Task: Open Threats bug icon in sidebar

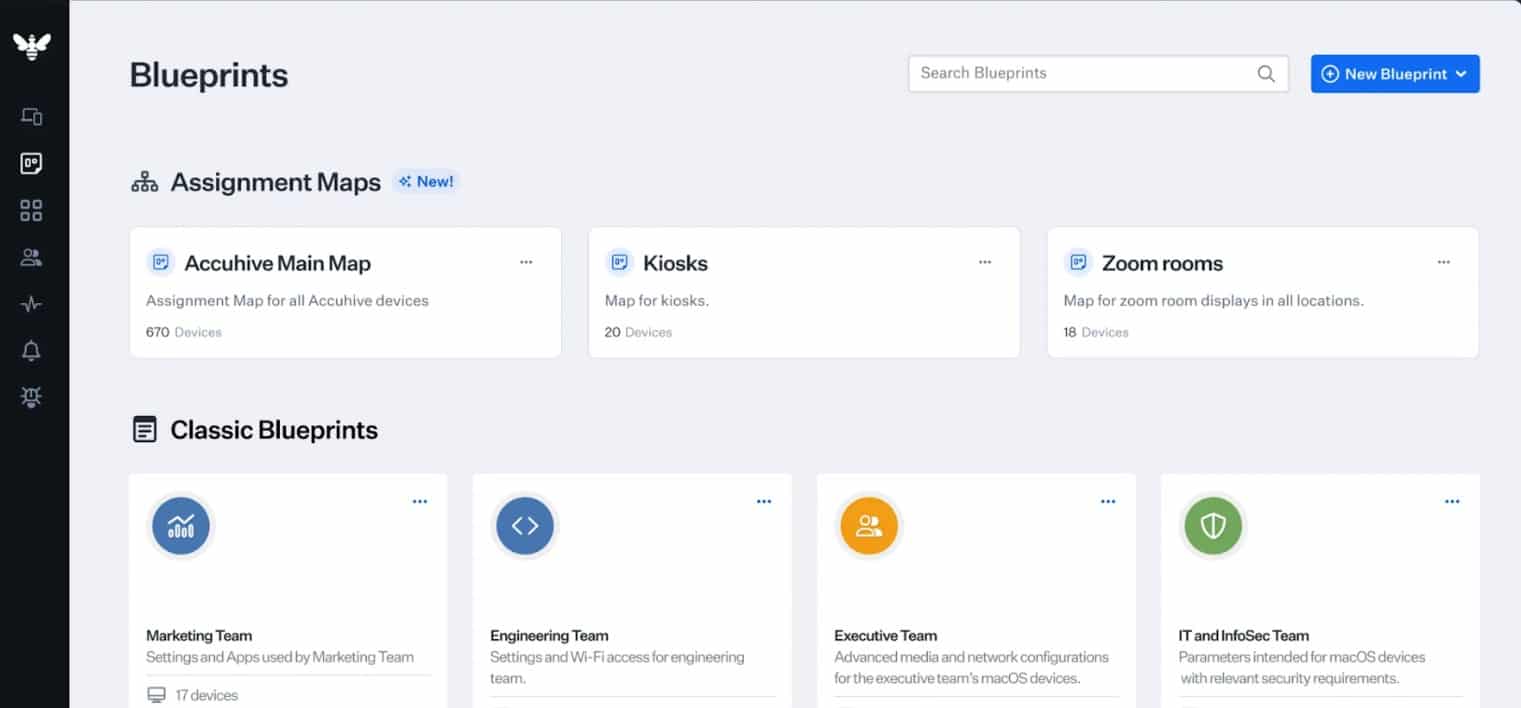Action: click(32, 398)
